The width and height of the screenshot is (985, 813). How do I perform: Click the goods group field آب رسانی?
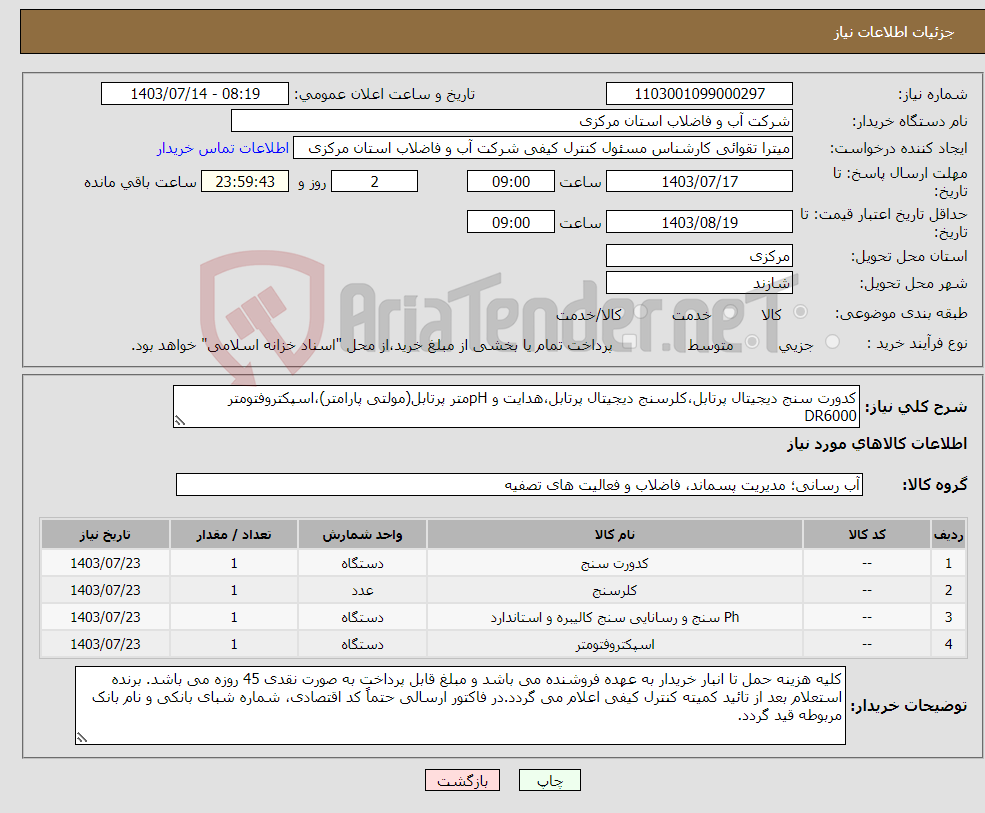[x=520, y=484]
